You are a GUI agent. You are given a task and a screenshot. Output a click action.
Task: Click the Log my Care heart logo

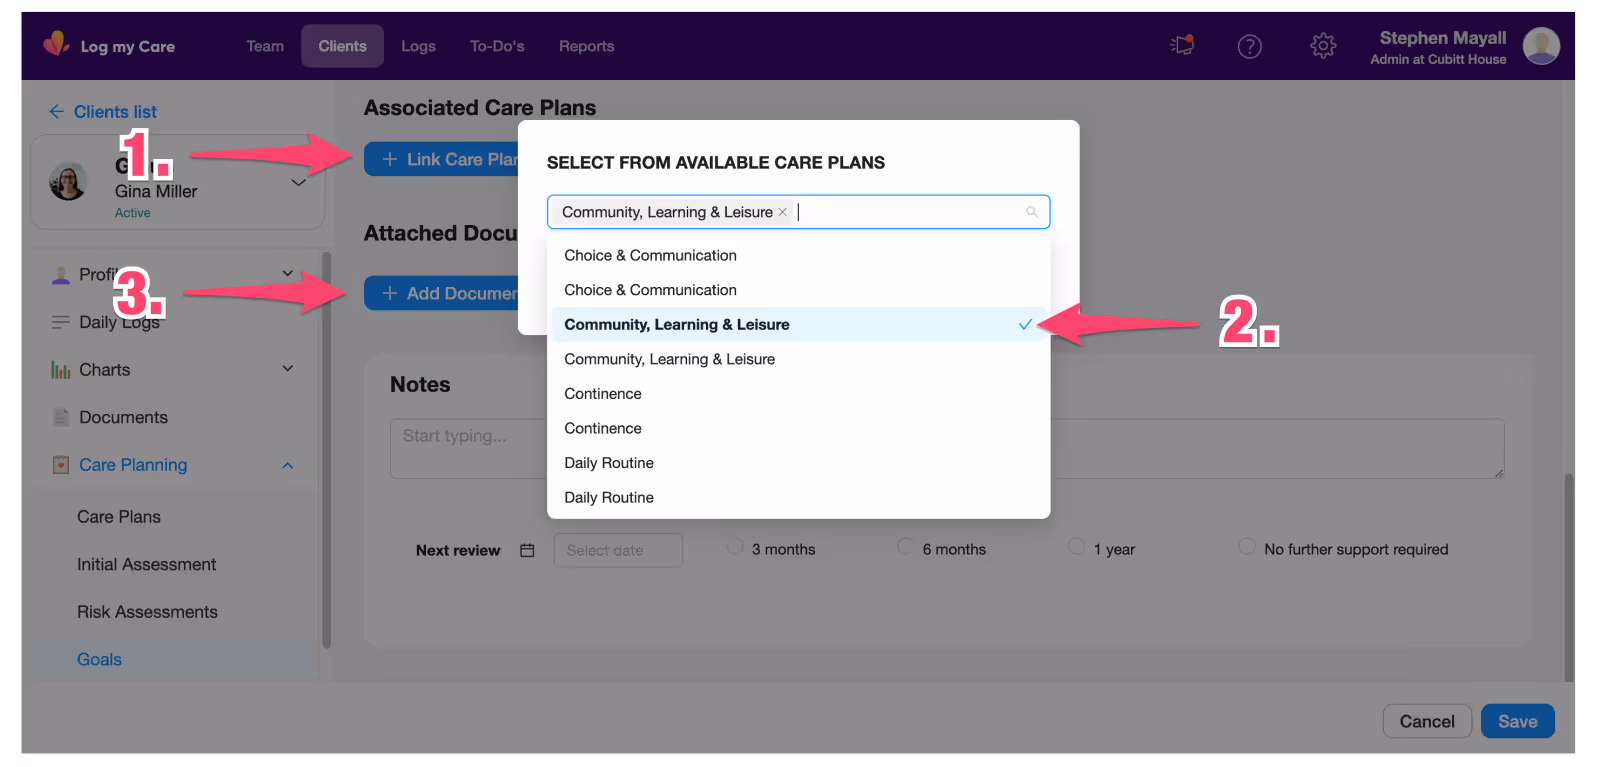coord(56,44)
